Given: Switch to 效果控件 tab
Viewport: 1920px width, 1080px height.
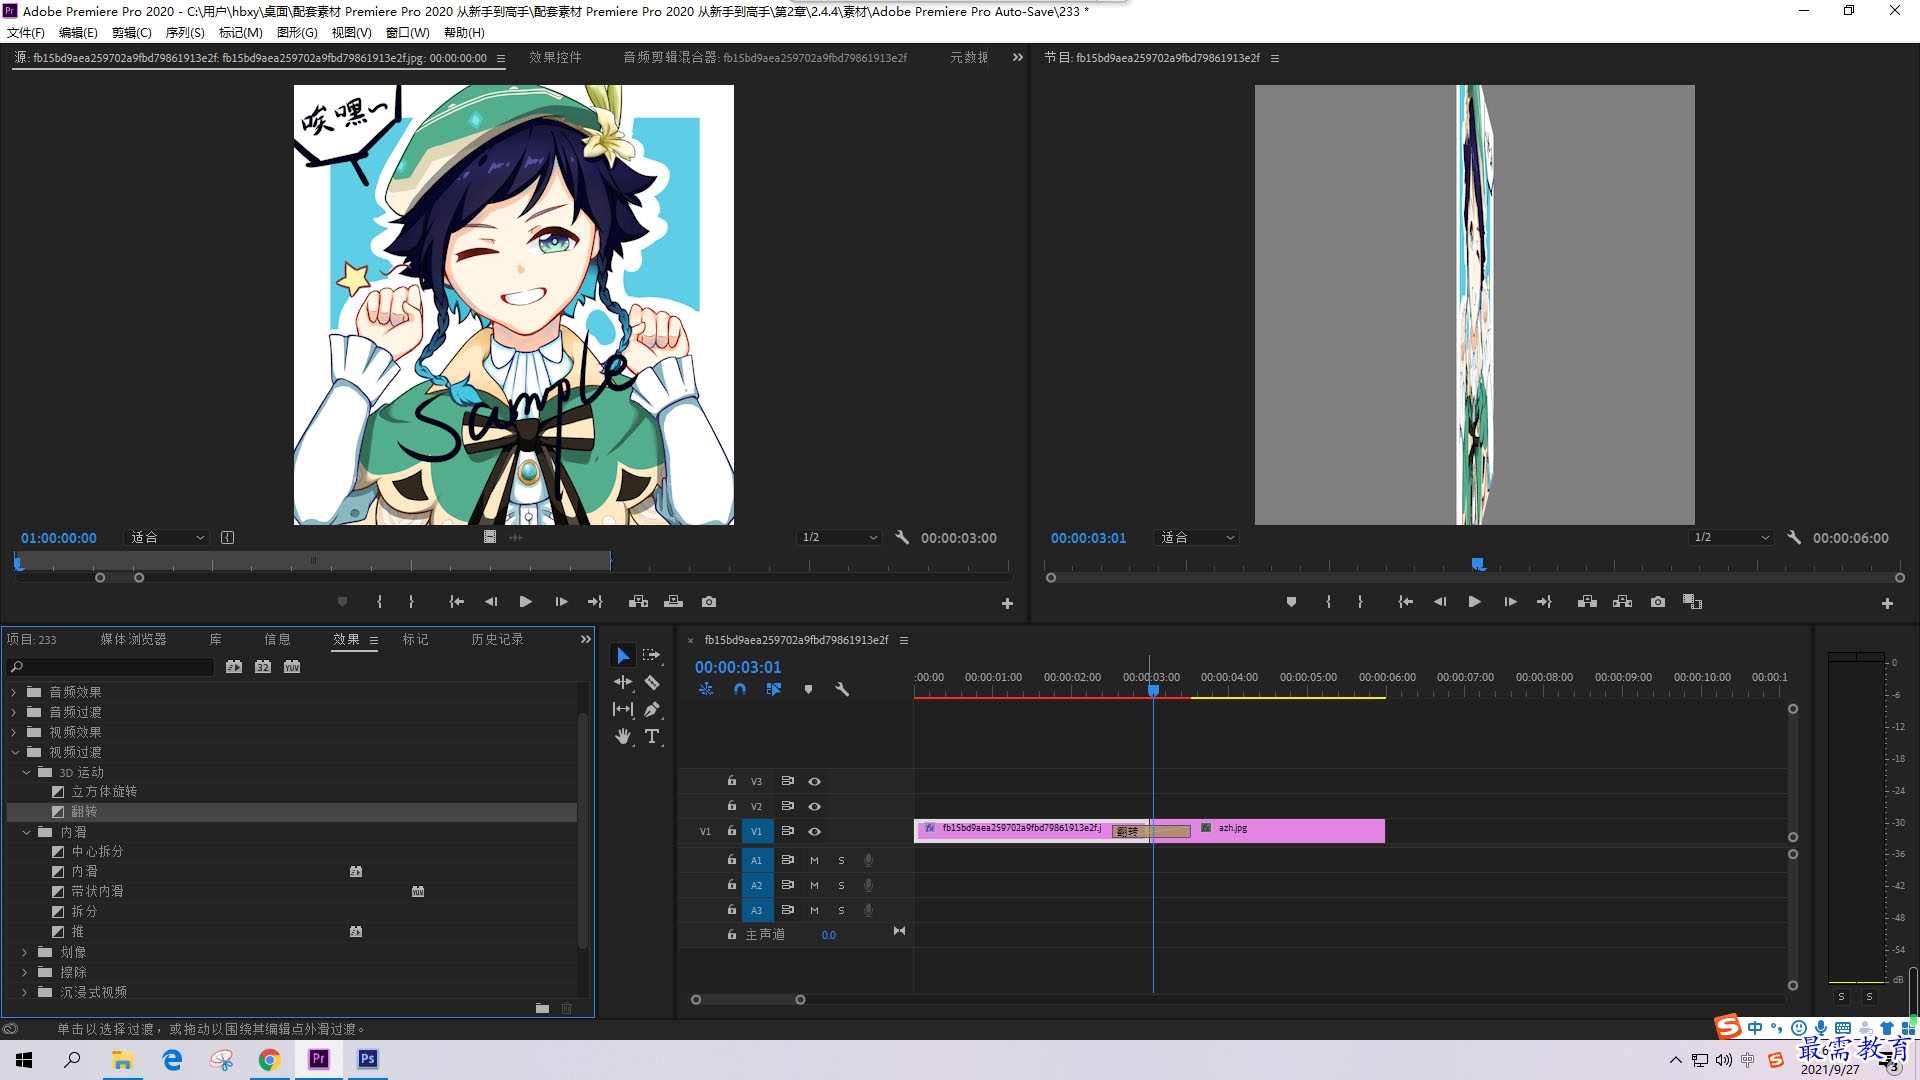Looking at the screenshot, I should [x=555, y=57].
